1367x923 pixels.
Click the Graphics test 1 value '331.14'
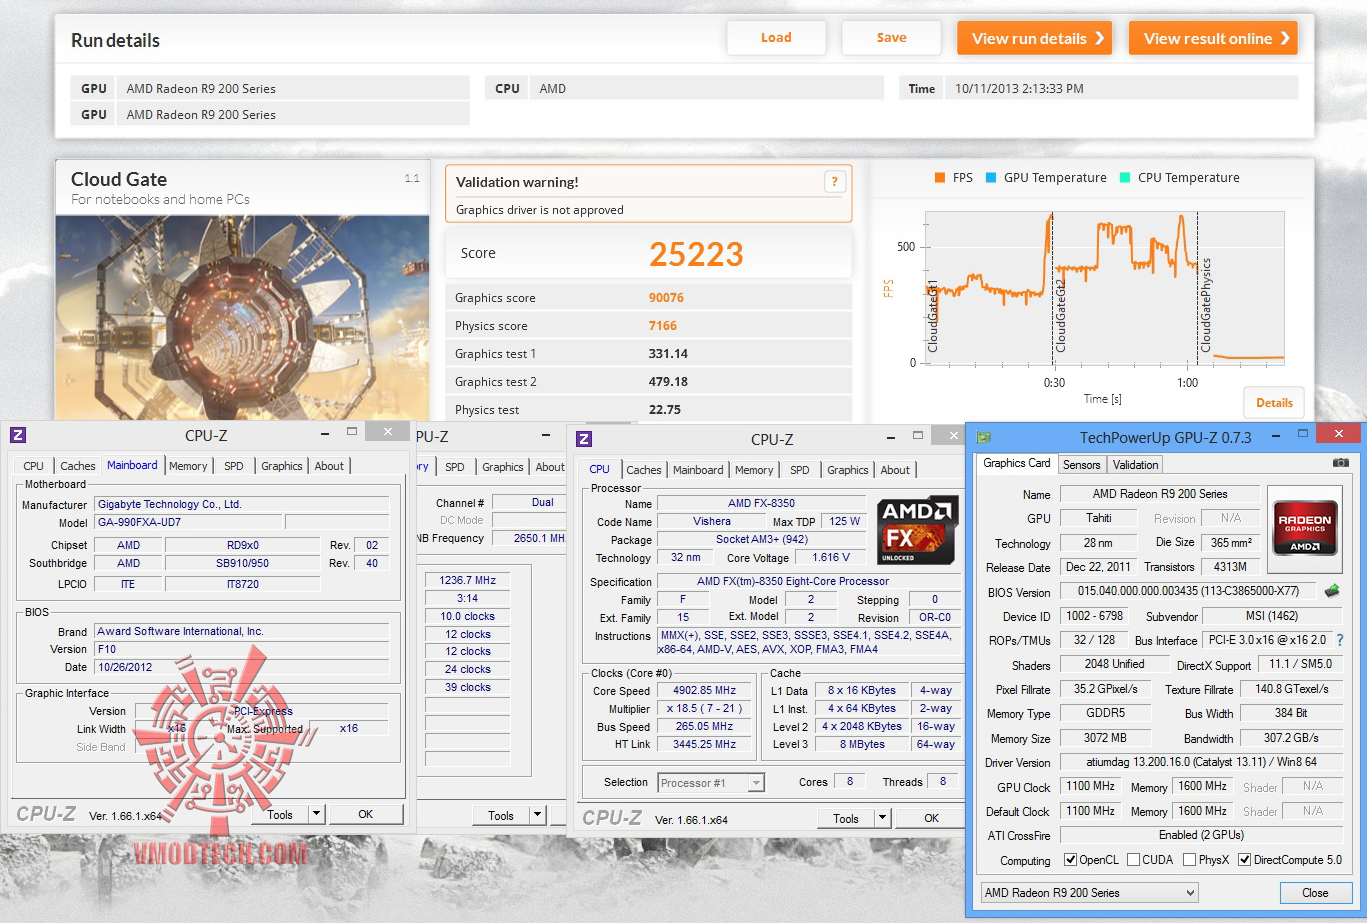668,354
